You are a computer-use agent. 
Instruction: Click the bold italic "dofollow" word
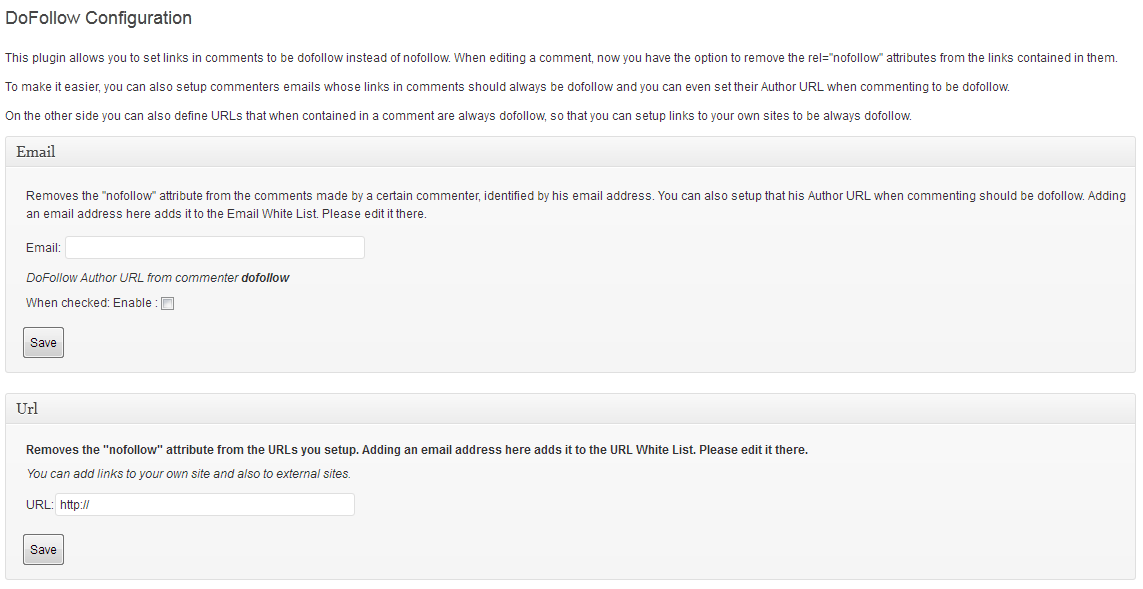[265, 278]
